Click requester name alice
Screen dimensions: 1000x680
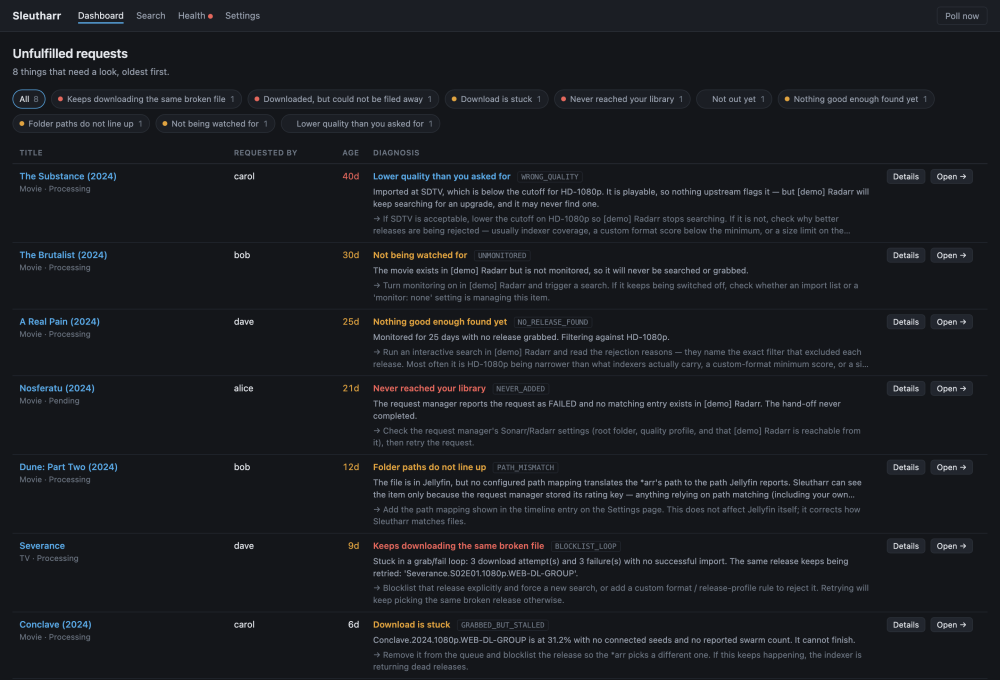pos(244,388)
